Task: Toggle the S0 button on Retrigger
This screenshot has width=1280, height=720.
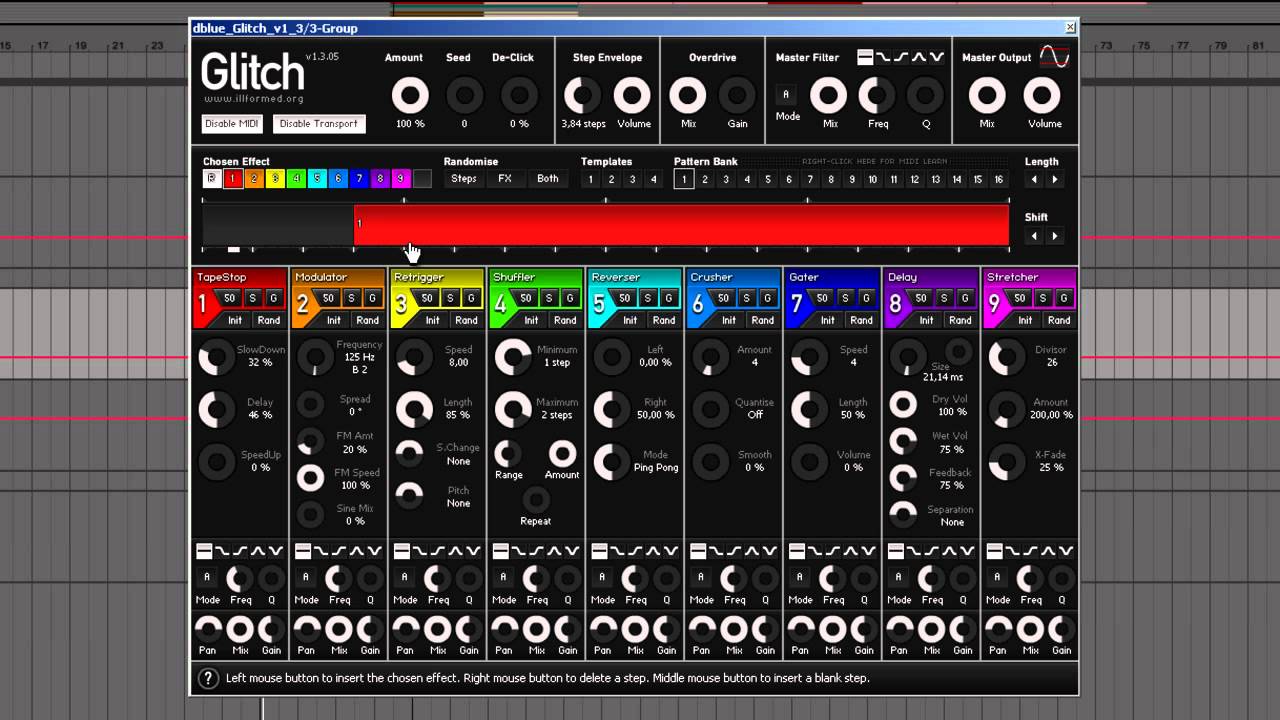Action: point(427,298)
